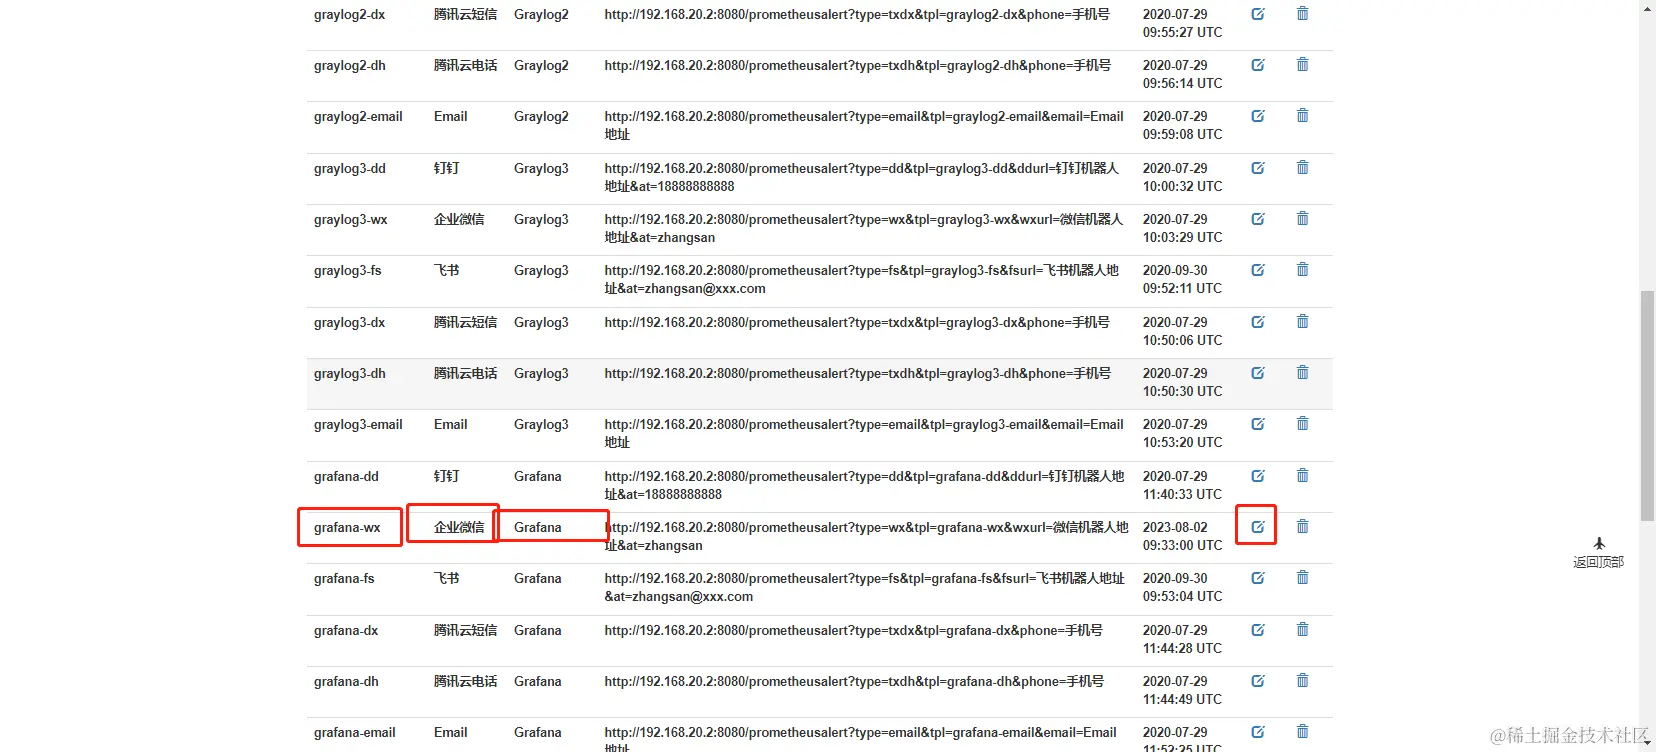The height and width of the screenshot is (752, 1656).
Task: Click the grafana-dx URL text
Action: [853, 630]
